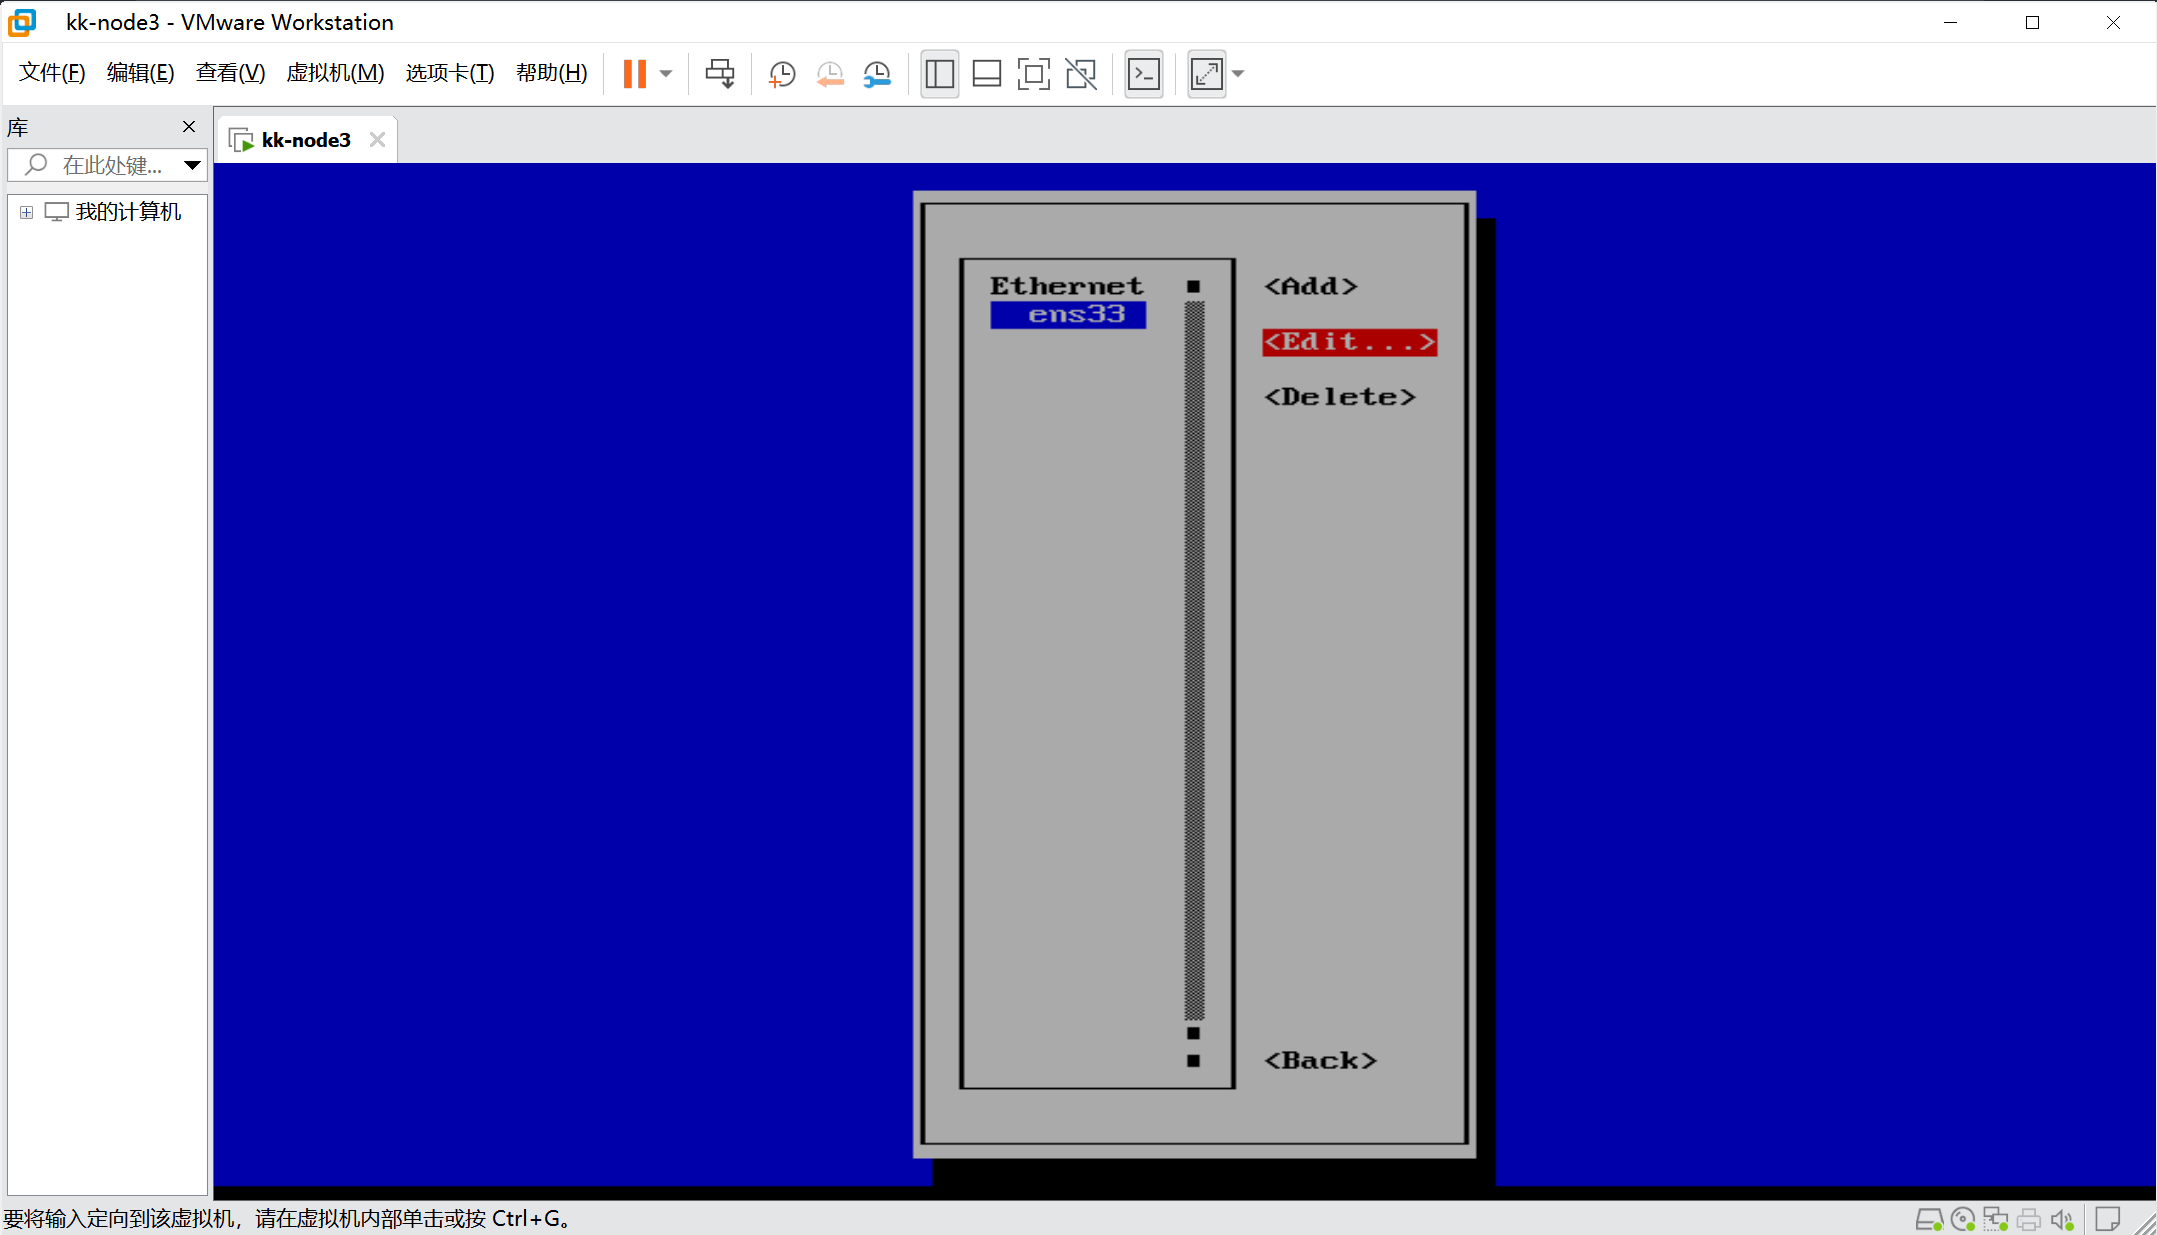The width and height of the screenshot is (2157, 1235).
Task: Click the sound card status icon
Action: [x=2062, y=1219]
